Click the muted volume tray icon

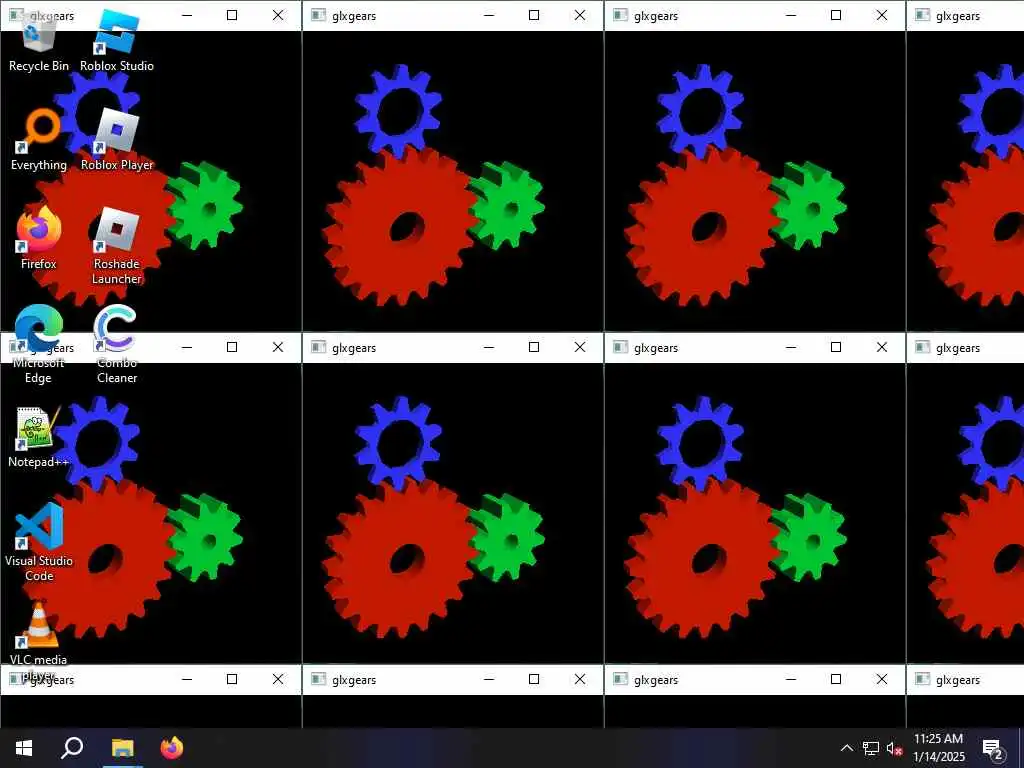click(894, 748)
